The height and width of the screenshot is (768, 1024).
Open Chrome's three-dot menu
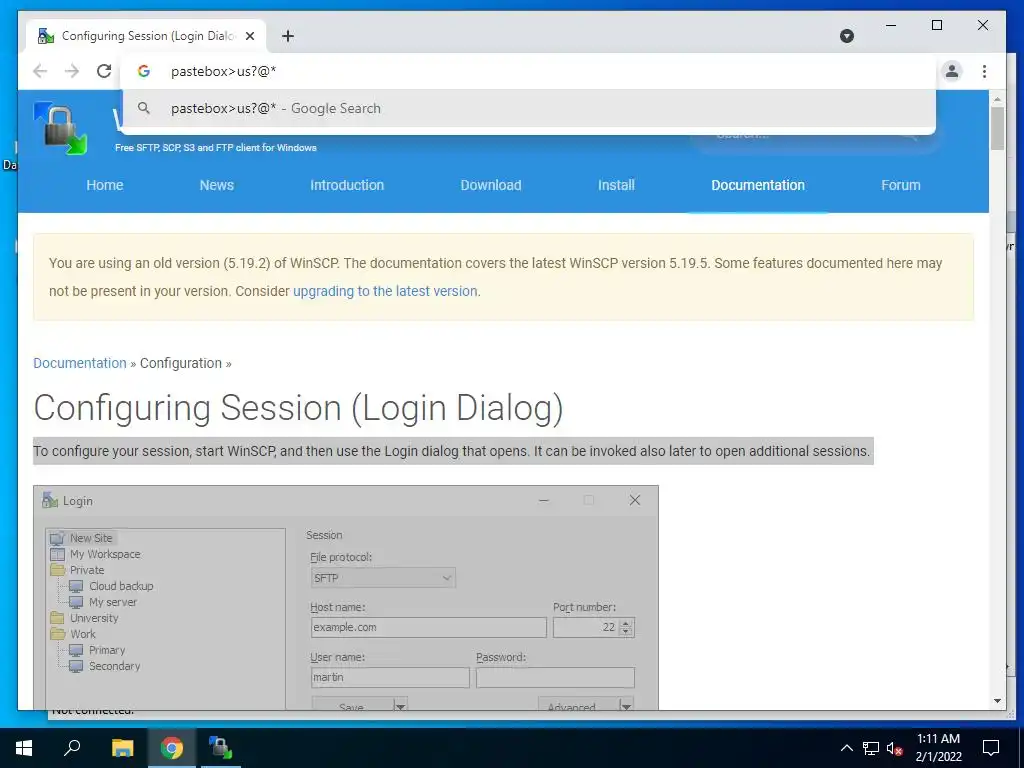click(x=984, y=71)
